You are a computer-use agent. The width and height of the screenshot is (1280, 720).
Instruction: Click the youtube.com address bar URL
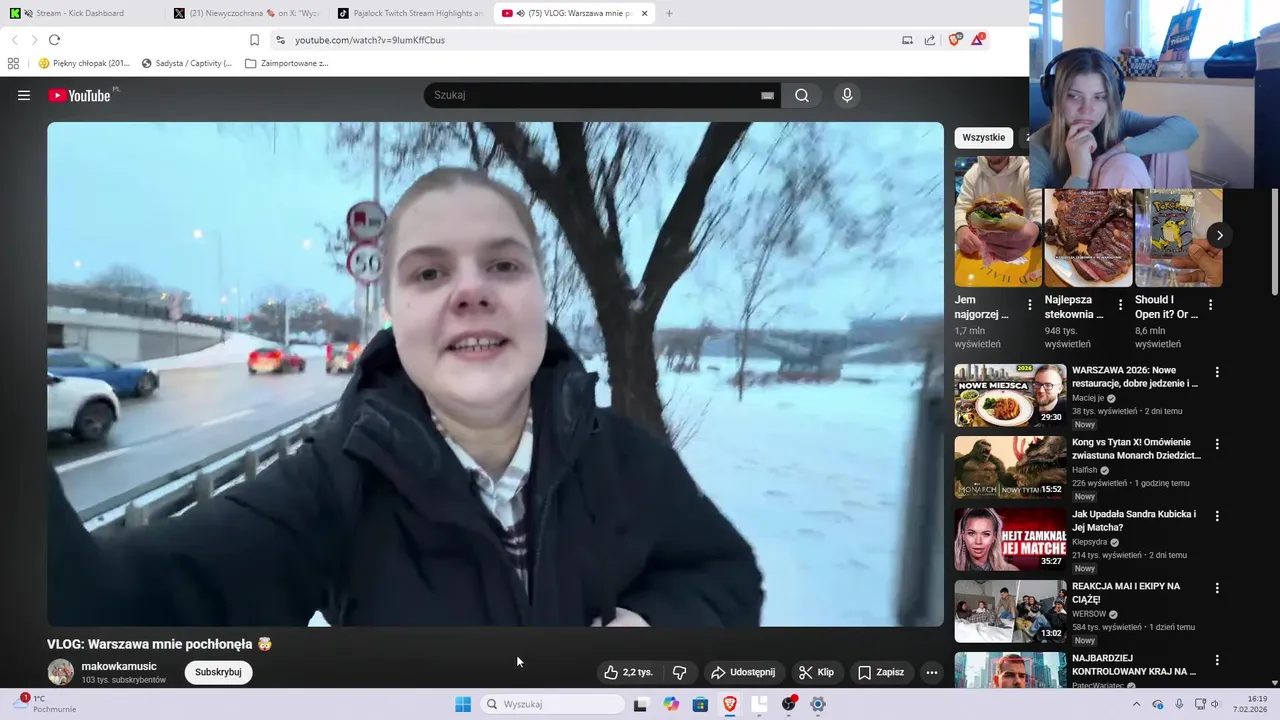tap(370, 40)
